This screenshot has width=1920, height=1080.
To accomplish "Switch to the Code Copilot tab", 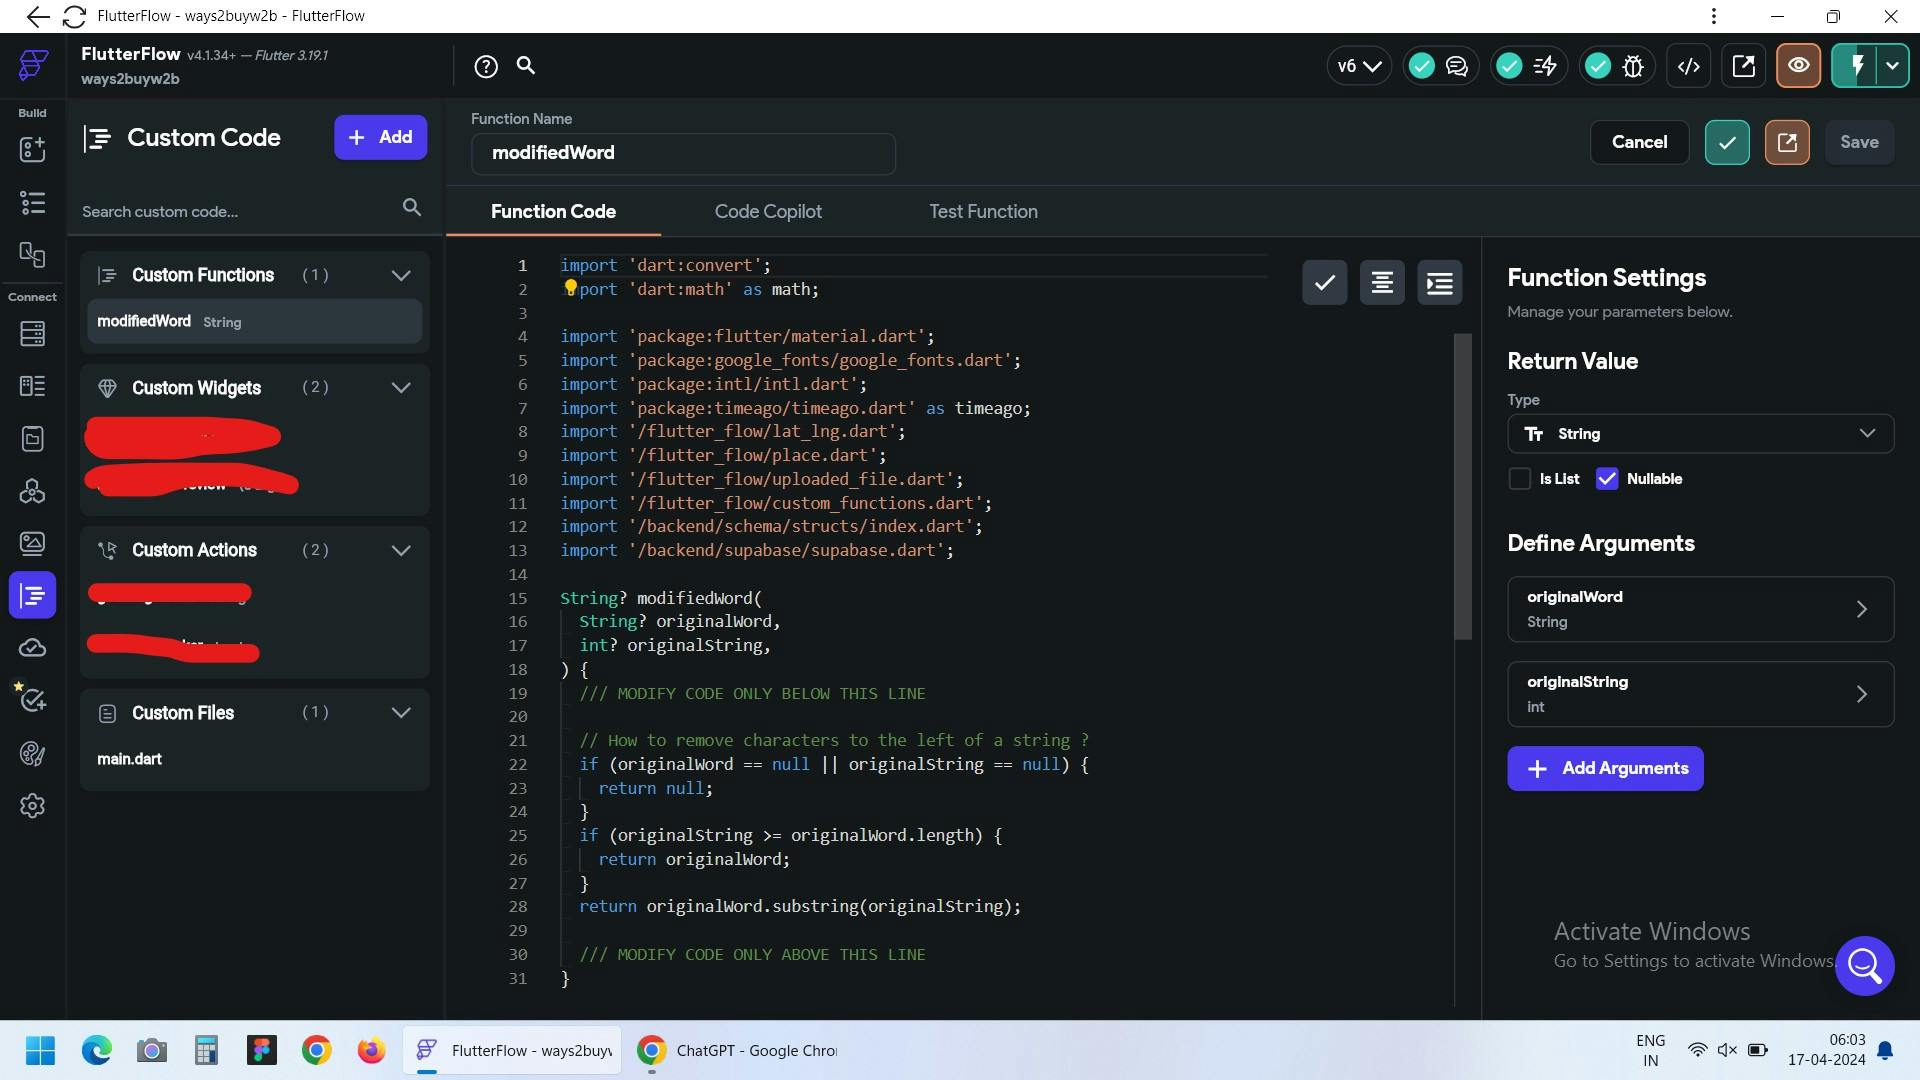I will [768, 212].
